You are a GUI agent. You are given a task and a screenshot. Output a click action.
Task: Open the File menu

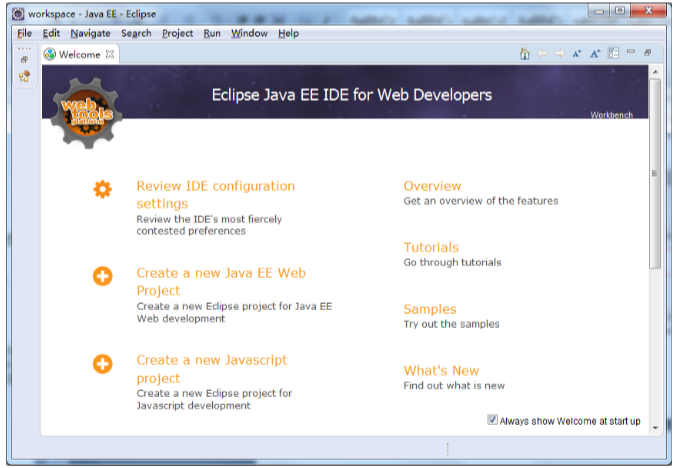(25, 33)
